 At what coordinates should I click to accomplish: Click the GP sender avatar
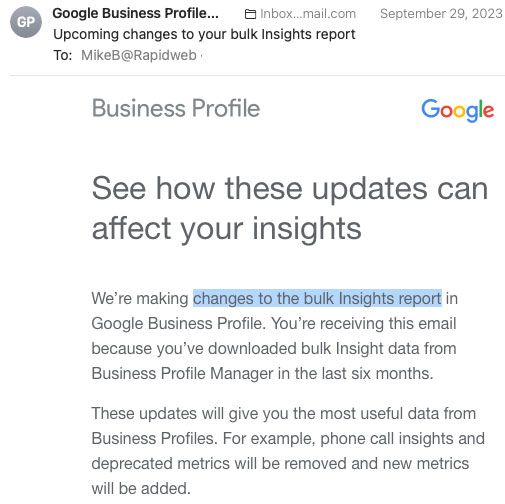26,22
